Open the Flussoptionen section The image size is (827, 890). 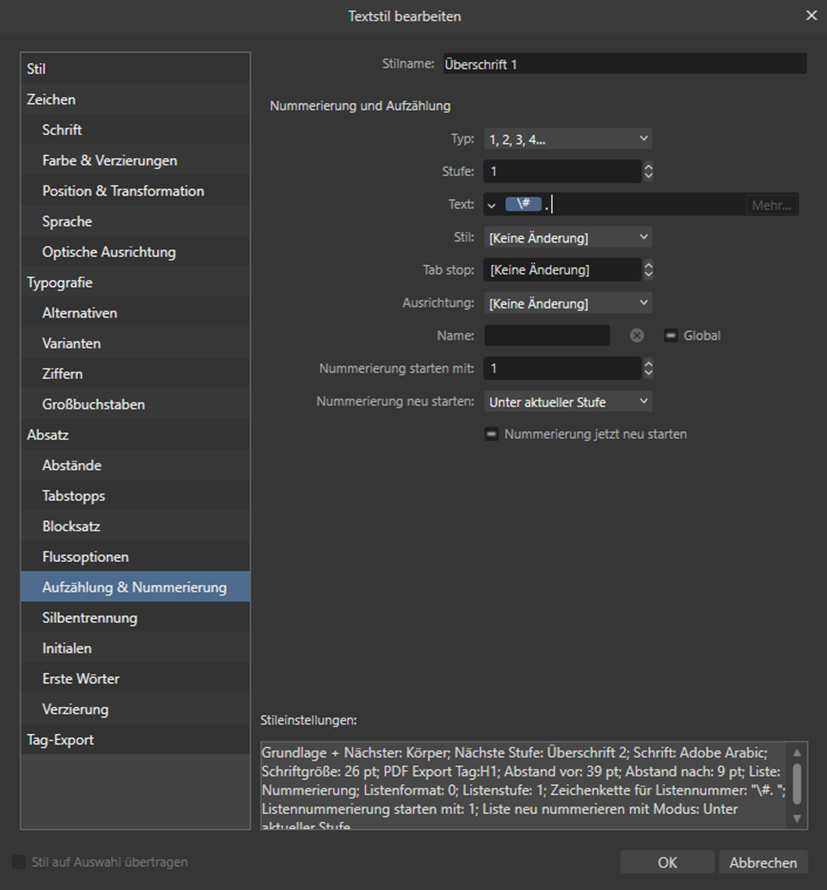(136, 557)
